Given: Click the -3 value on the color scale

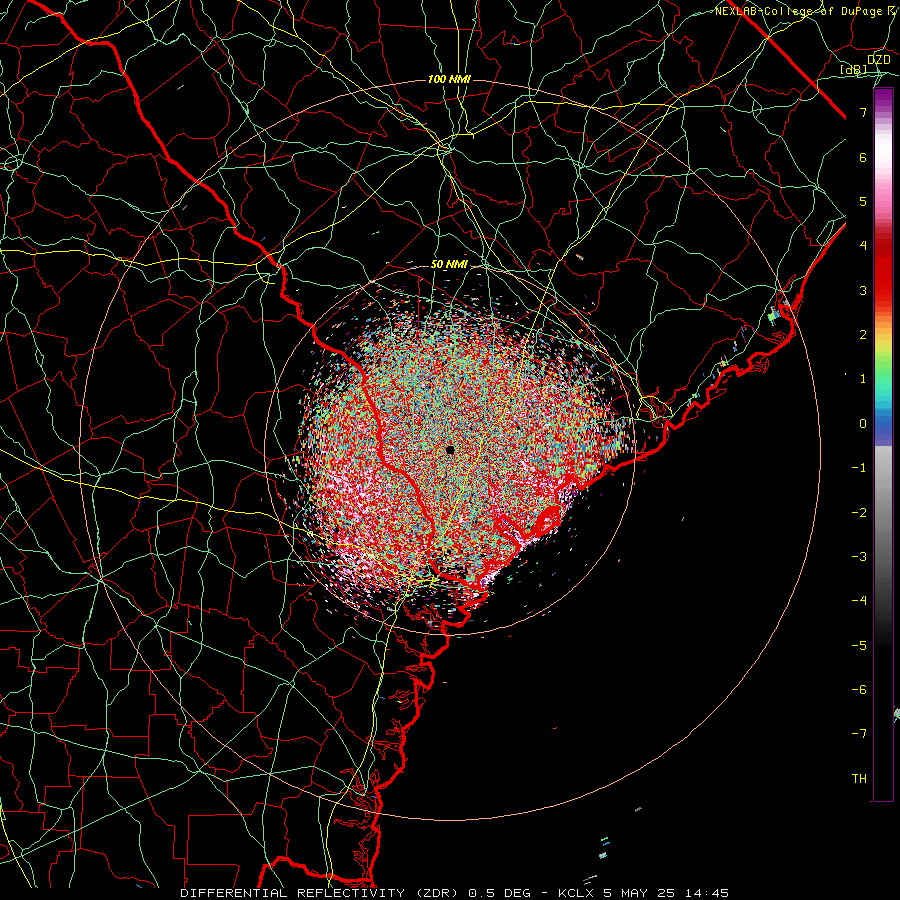Looking at the screenshot, I should 859,557.
